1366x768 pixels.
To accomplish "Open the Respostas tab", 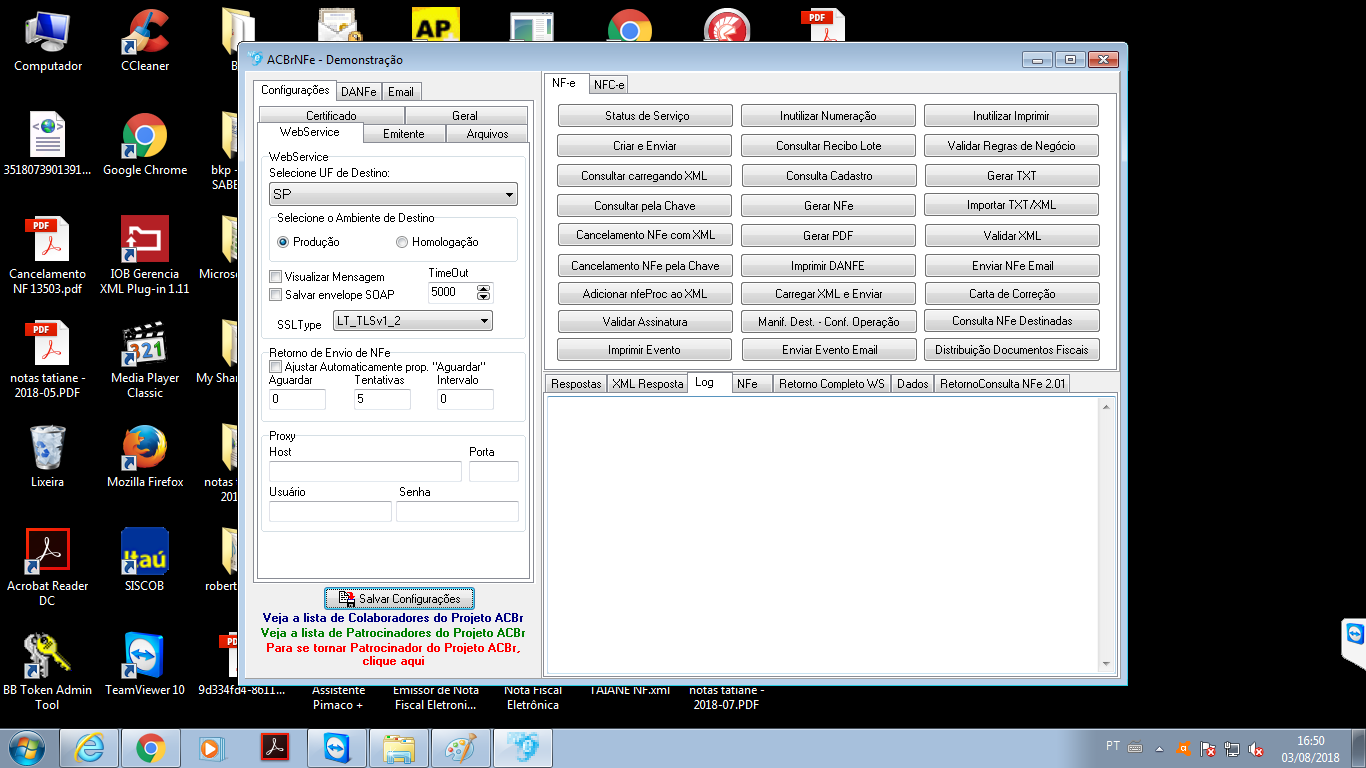I will 577,383.
